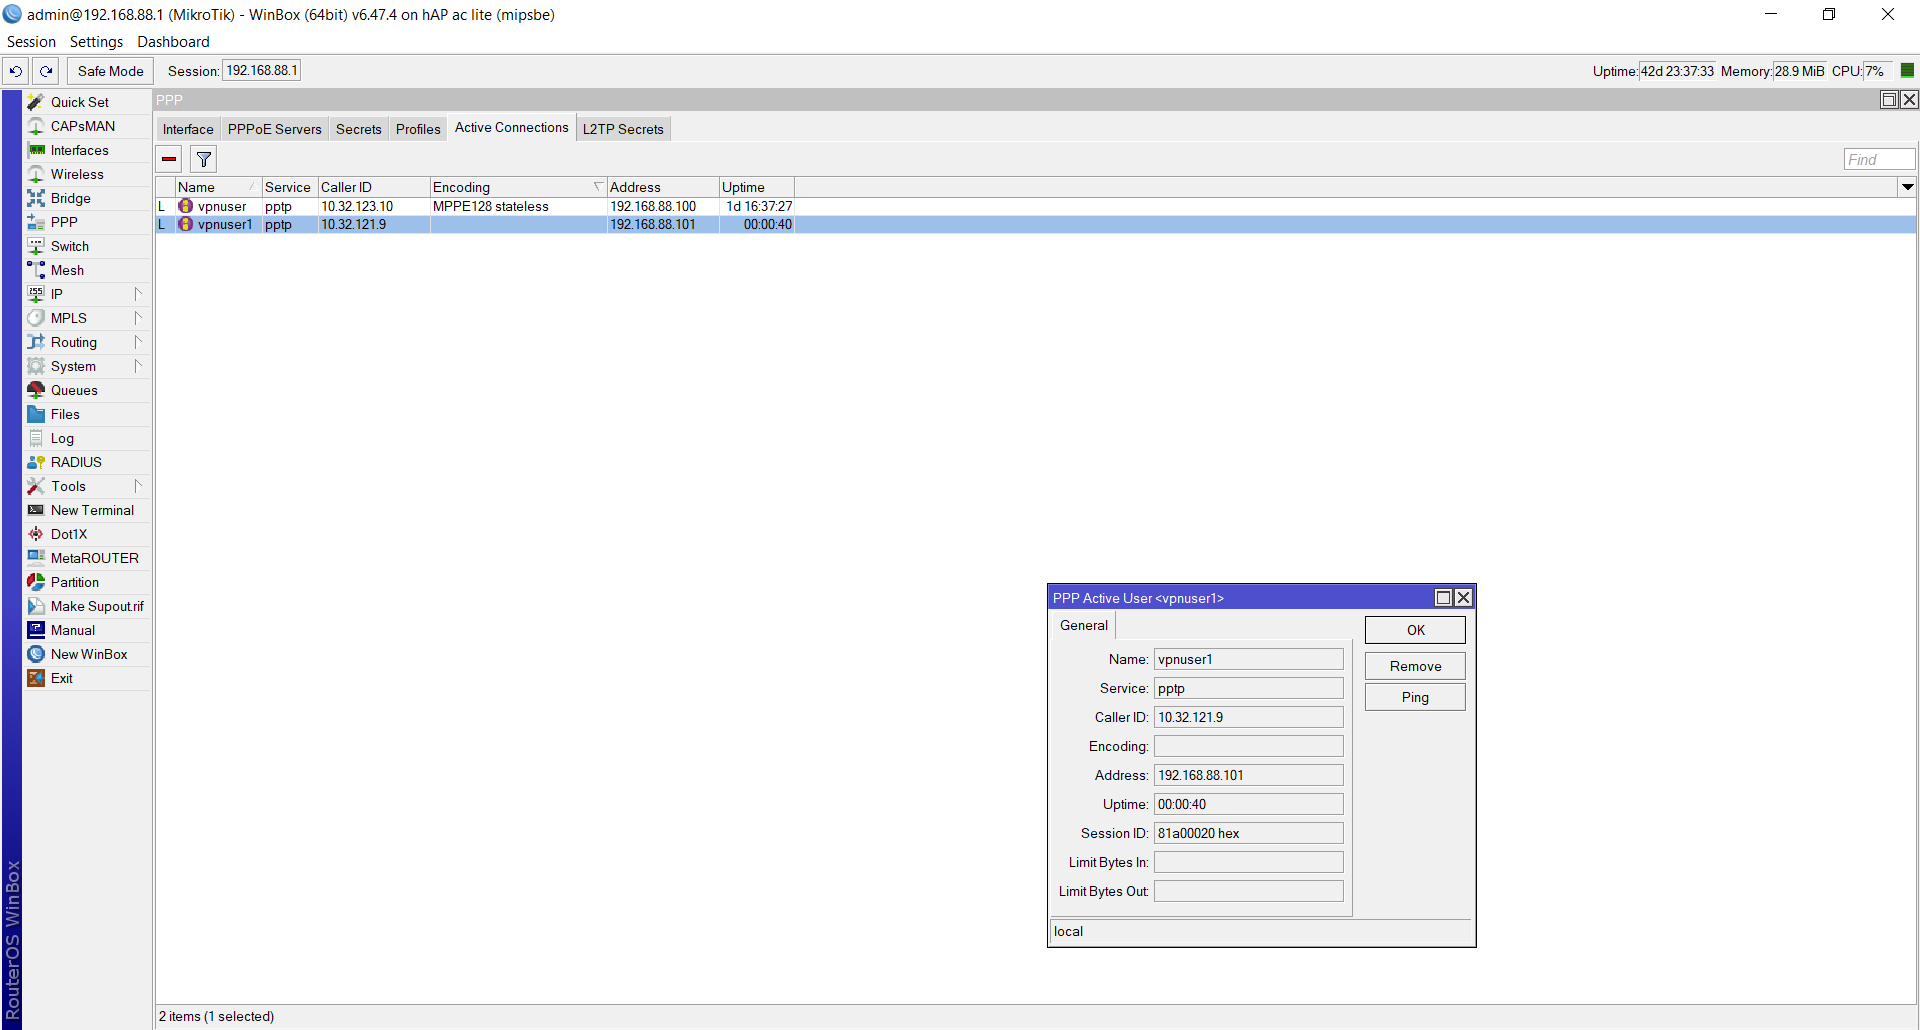
Task: Switch to the Interface tab
Action: 188,129
